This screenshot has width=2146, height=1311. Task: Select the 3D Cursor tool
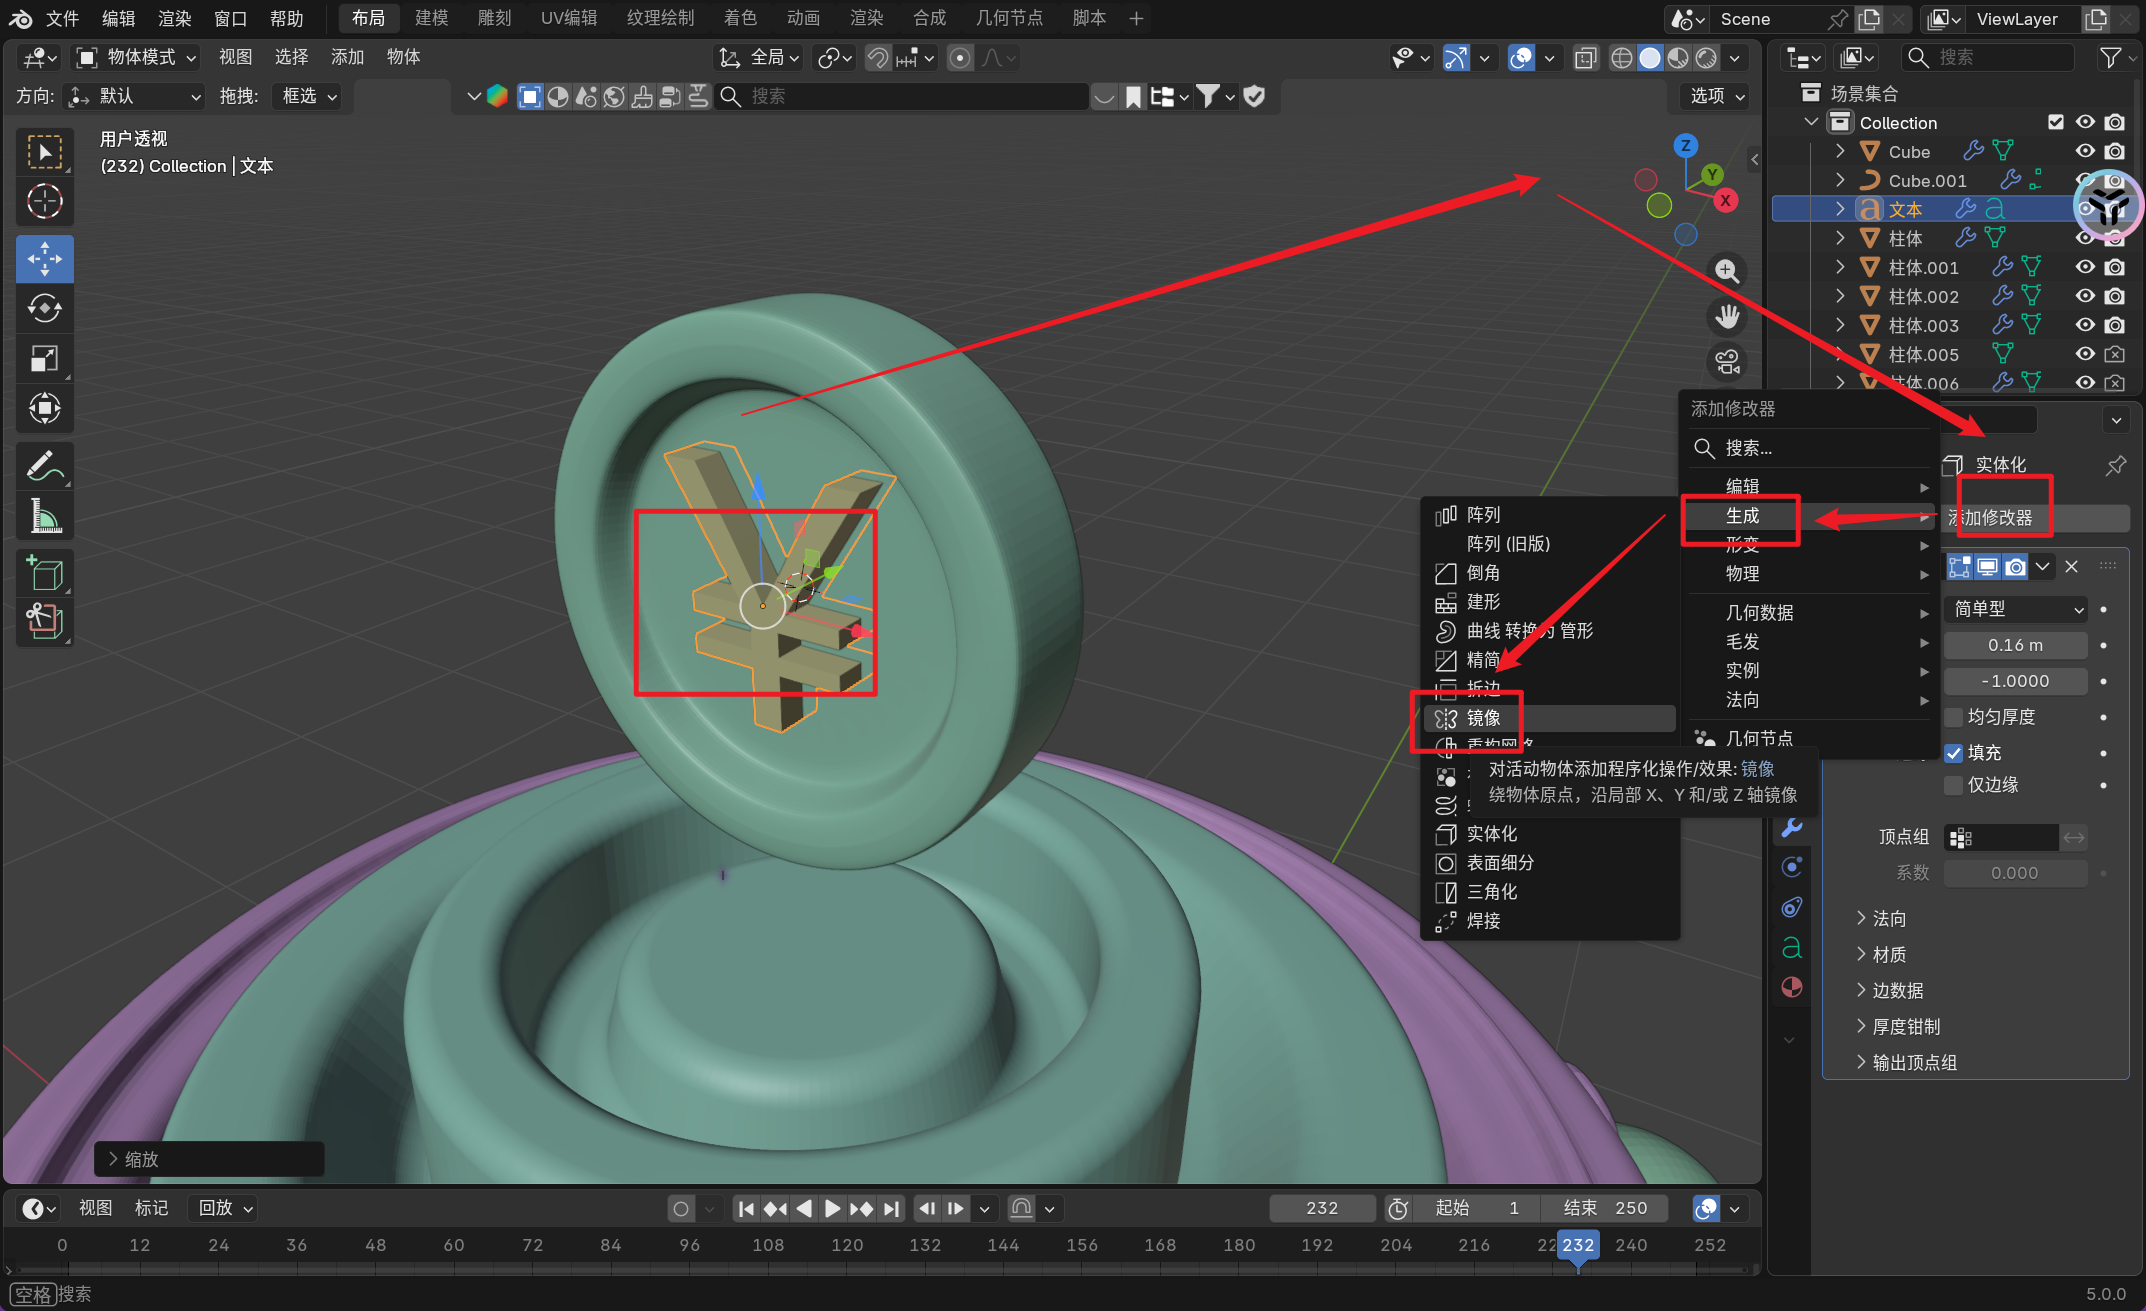(x=44, y=202)
